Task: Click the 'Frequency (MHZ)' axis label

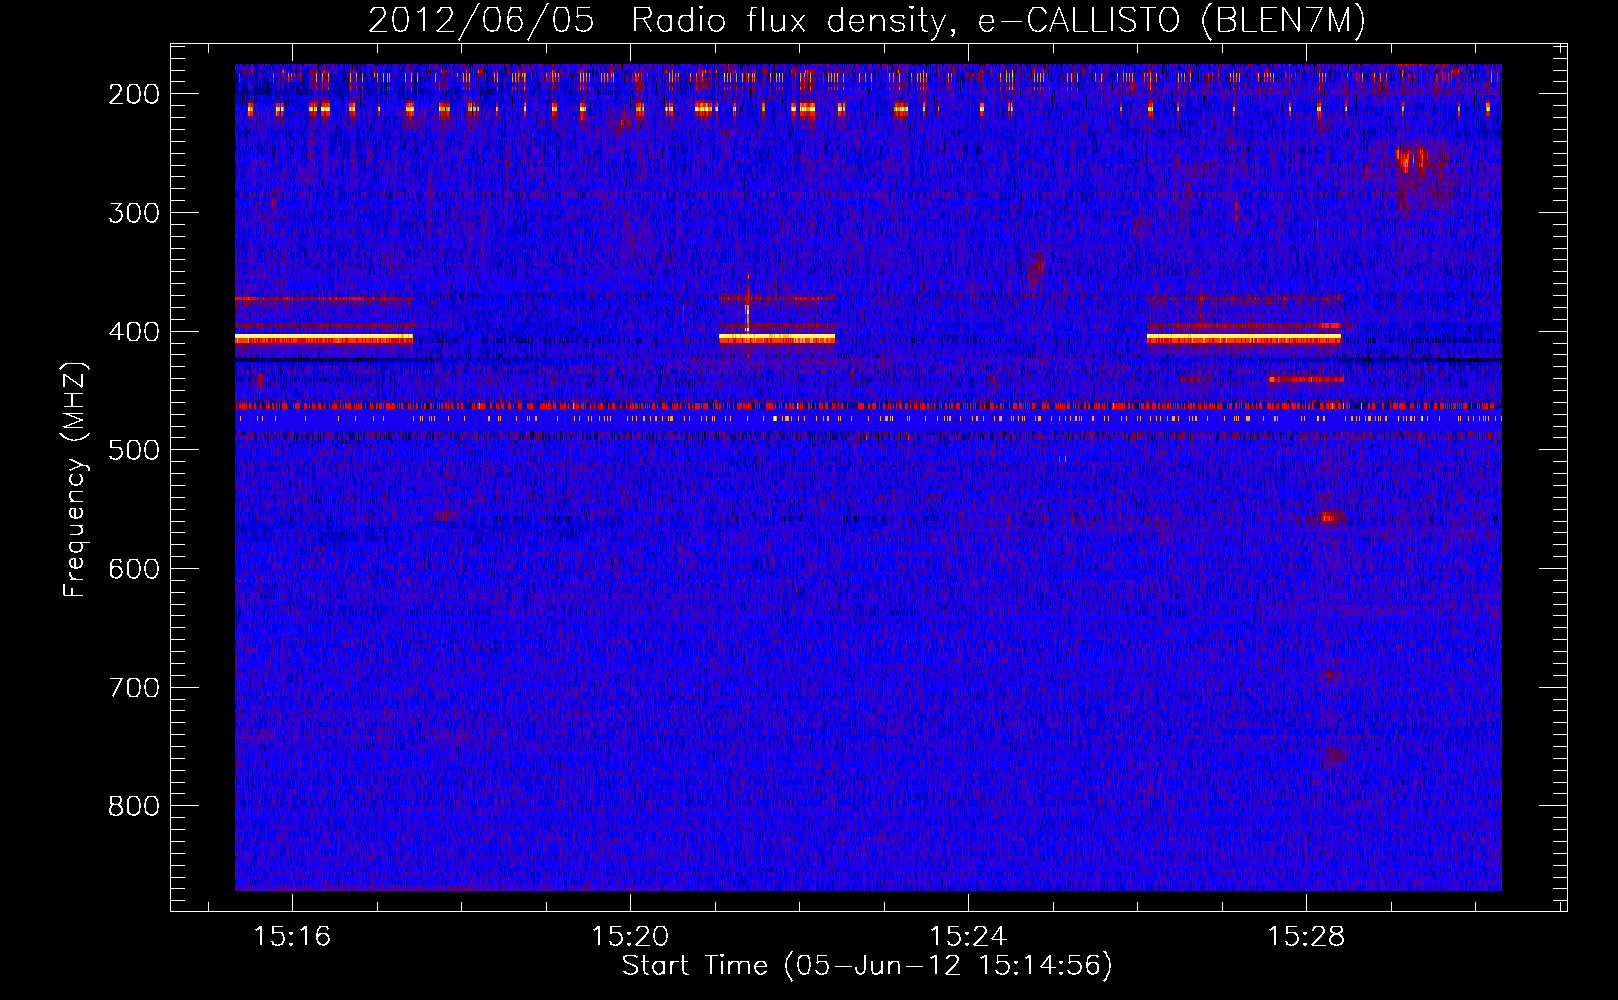Action: [x=75, y=480]
